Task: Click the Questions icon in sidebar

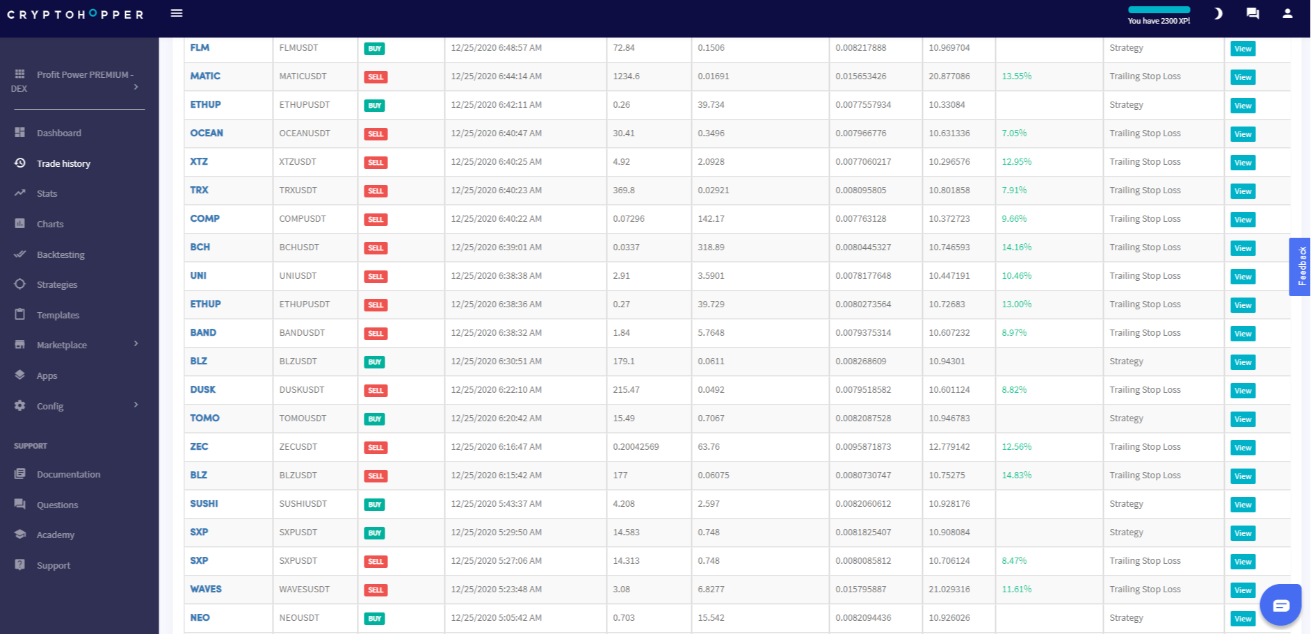Action: click(x=19, y=505)
